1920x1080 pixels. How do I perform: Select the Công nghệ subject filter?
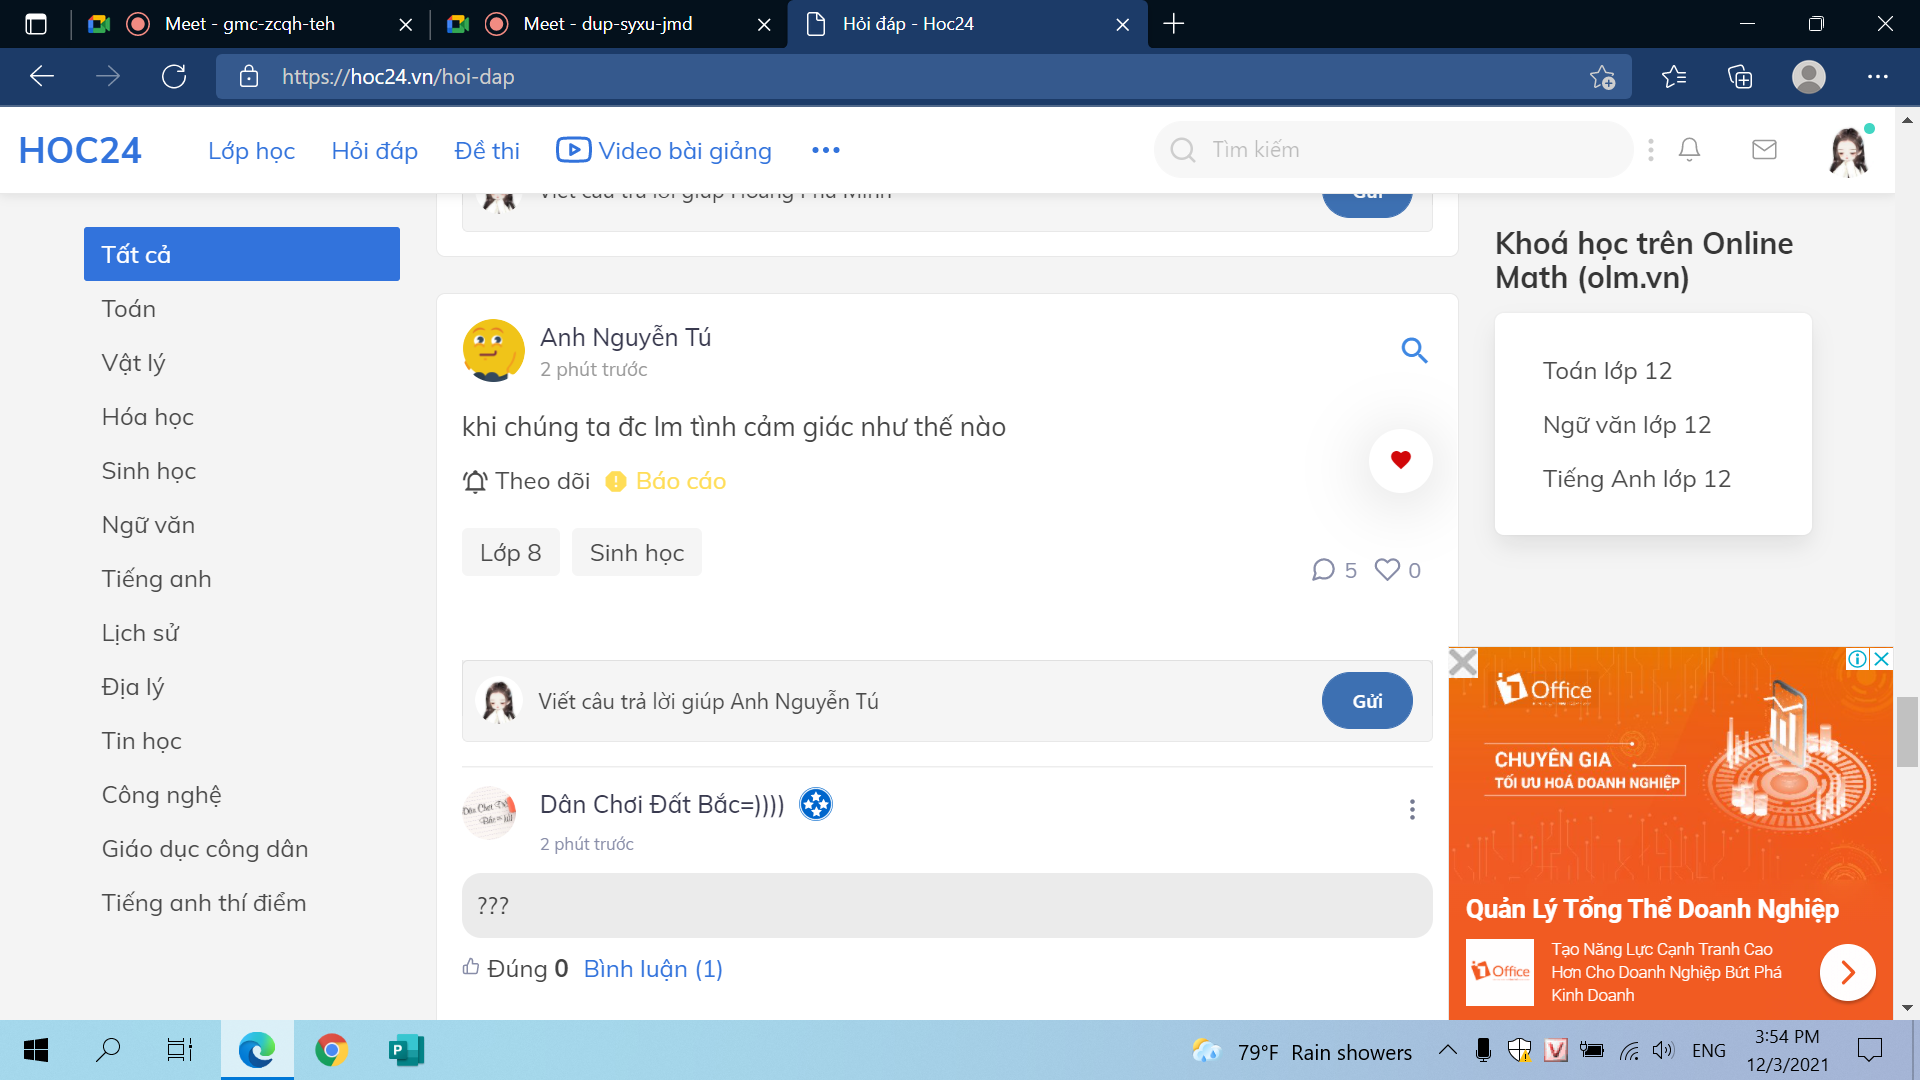pyautogui.click(x=161, y=795)
